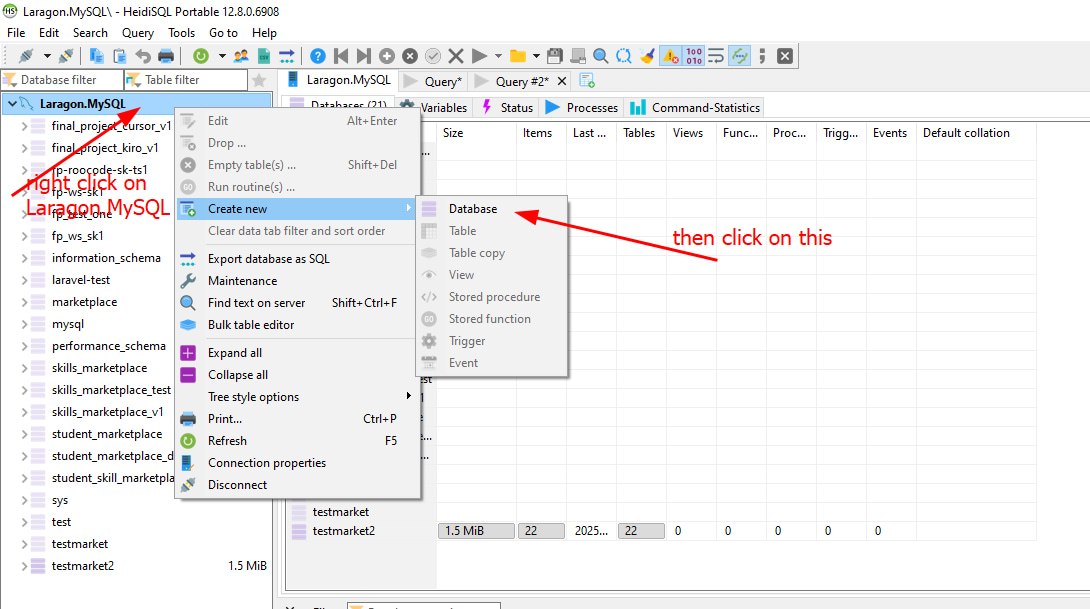Select Database in the Create new submenu
1090x609 pixels.
point(491,209)
